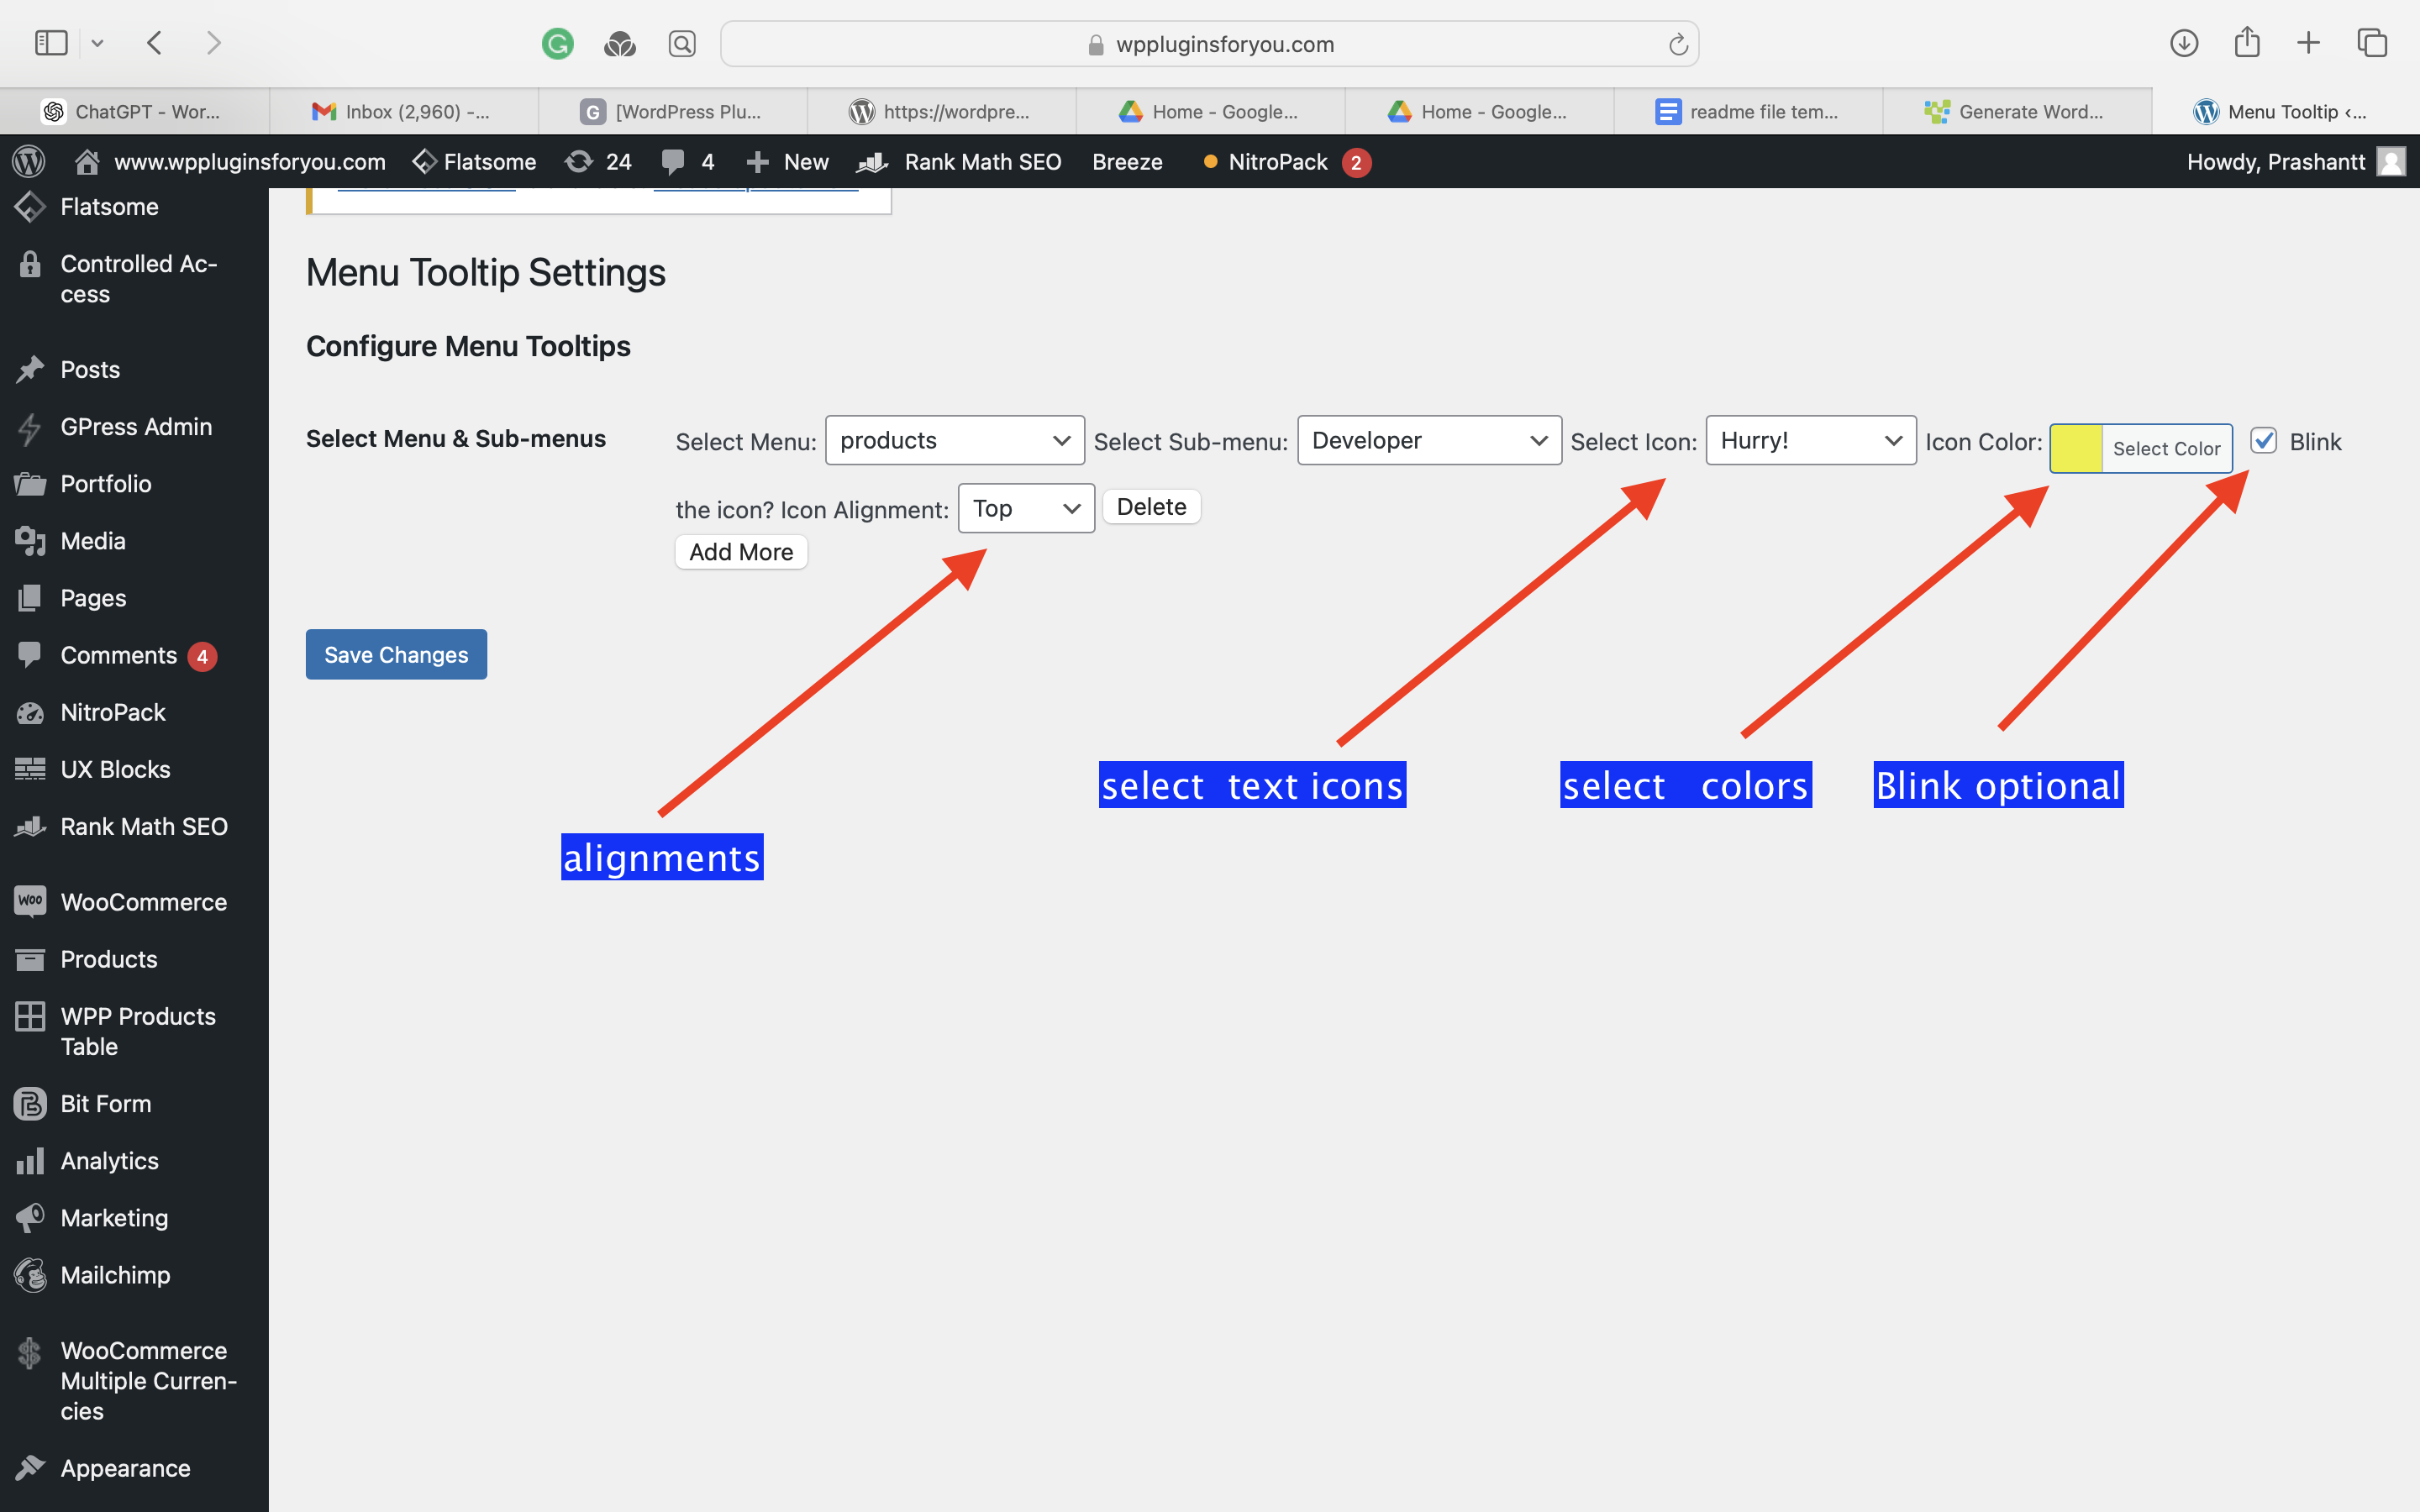
Task: Click the WordPress logo in admin bar
Action: coord(29,161)
